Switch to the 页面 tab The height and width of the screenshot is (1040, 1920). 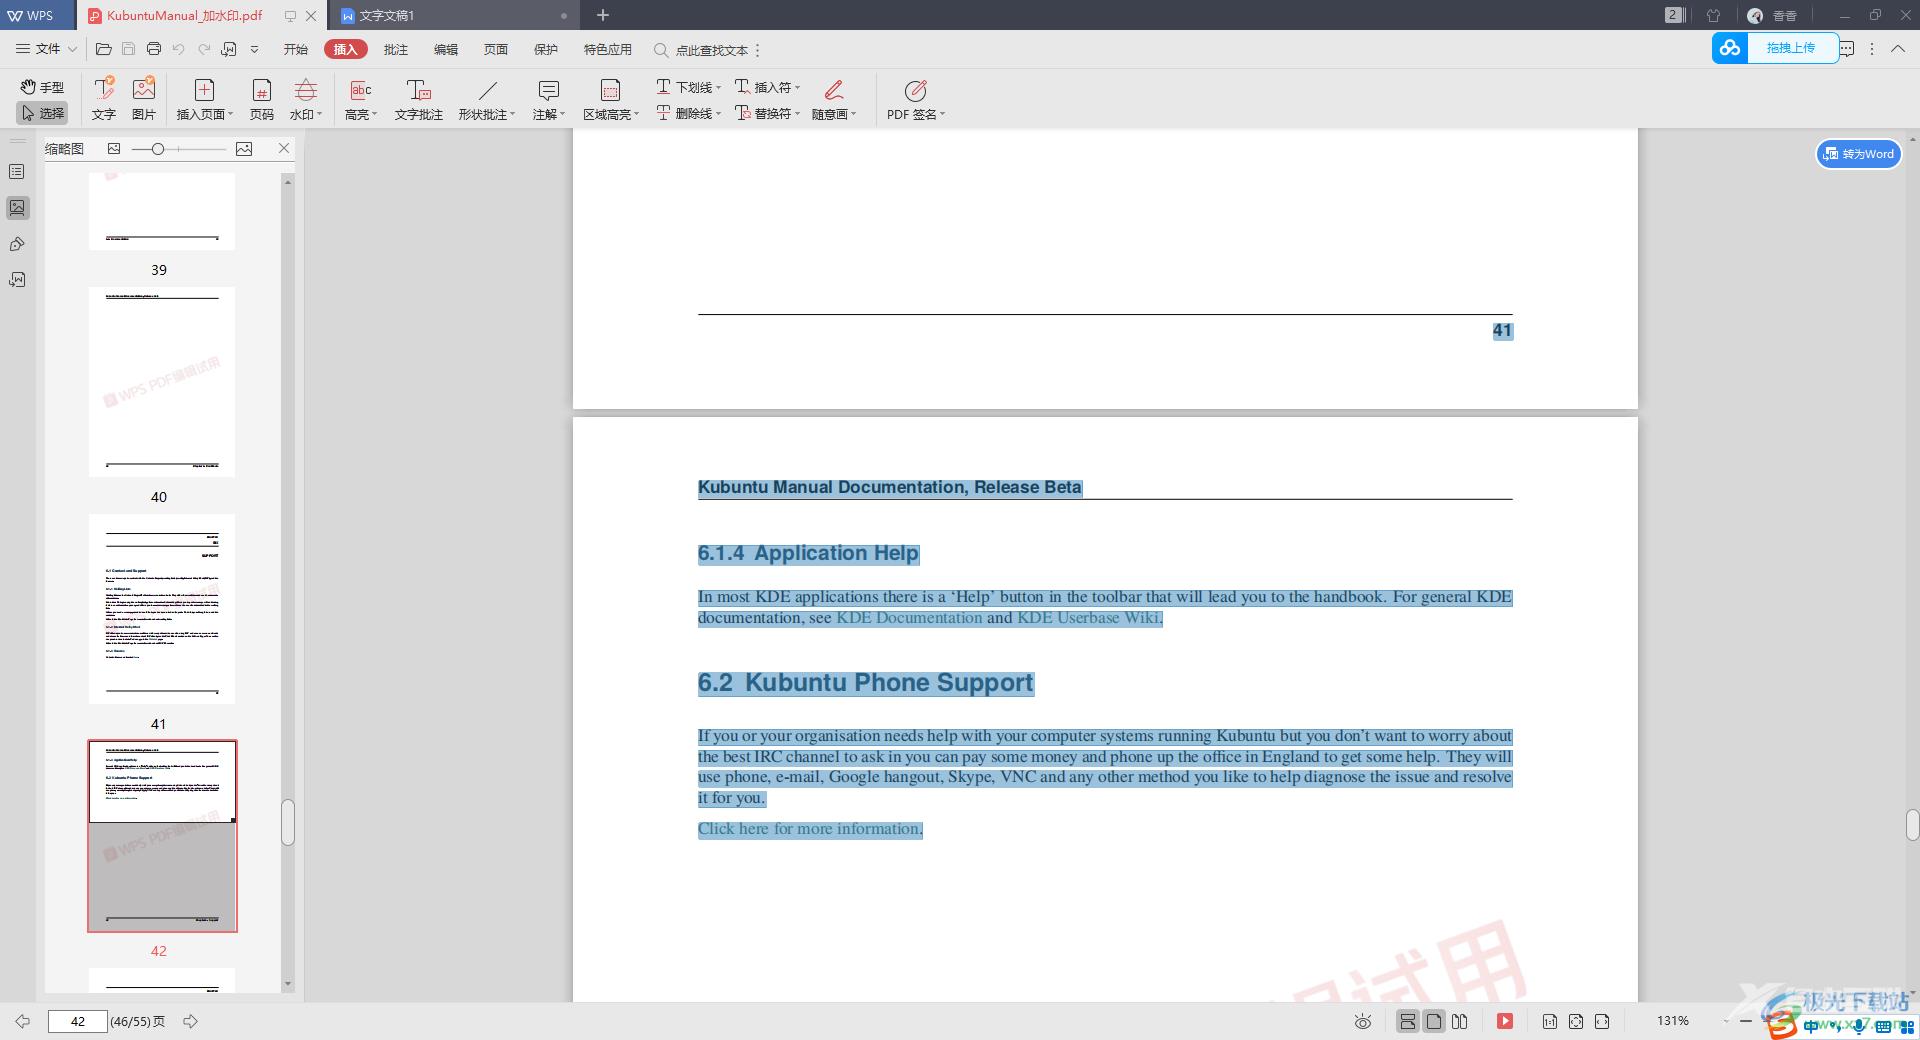[x=496, y=49]
